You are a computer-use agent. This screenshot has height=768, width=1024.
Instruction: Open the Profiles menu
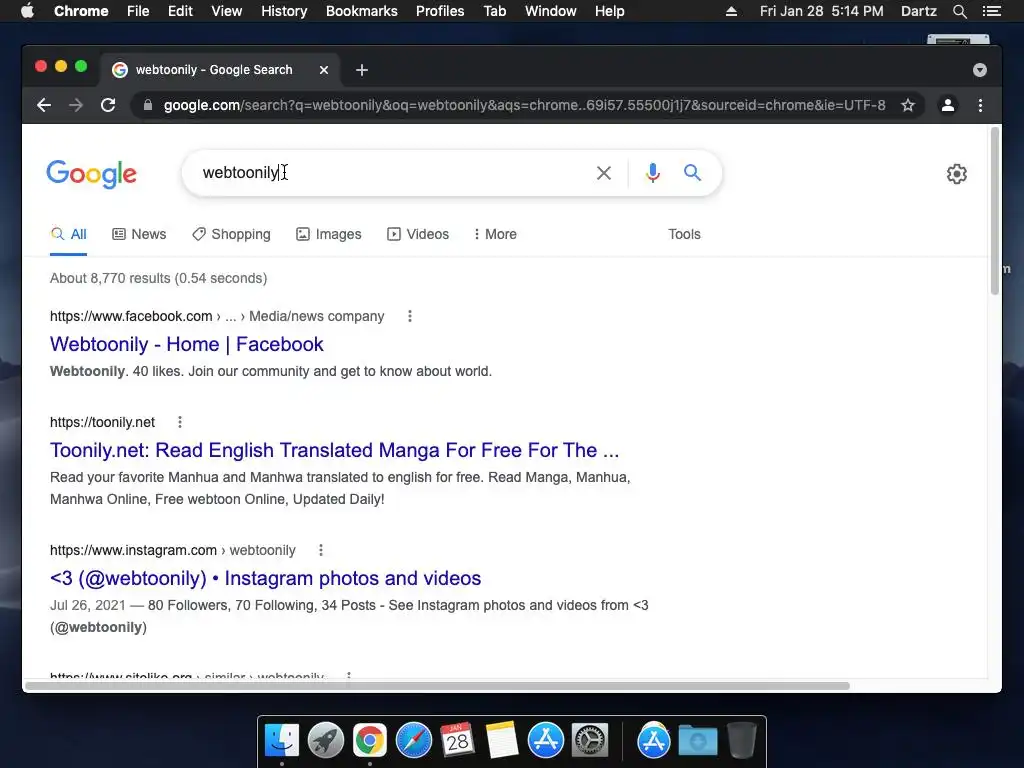tap(440, 11)
